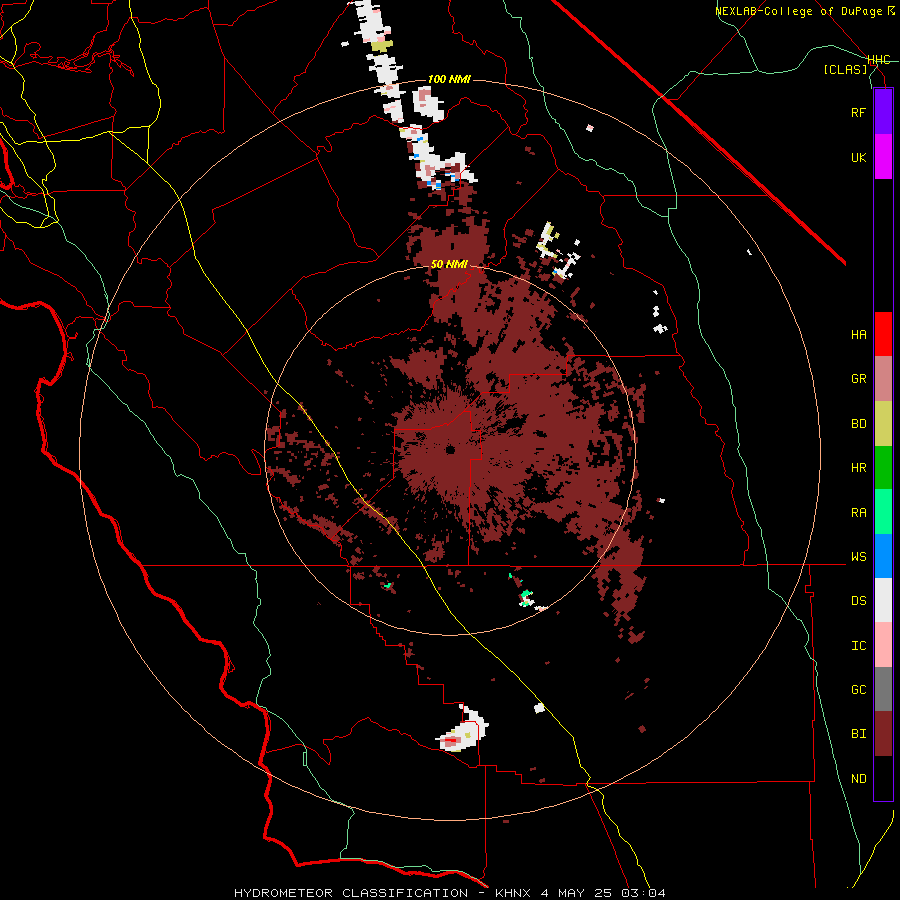
Task: Click the HR legend label
Action: click(858, 468)
